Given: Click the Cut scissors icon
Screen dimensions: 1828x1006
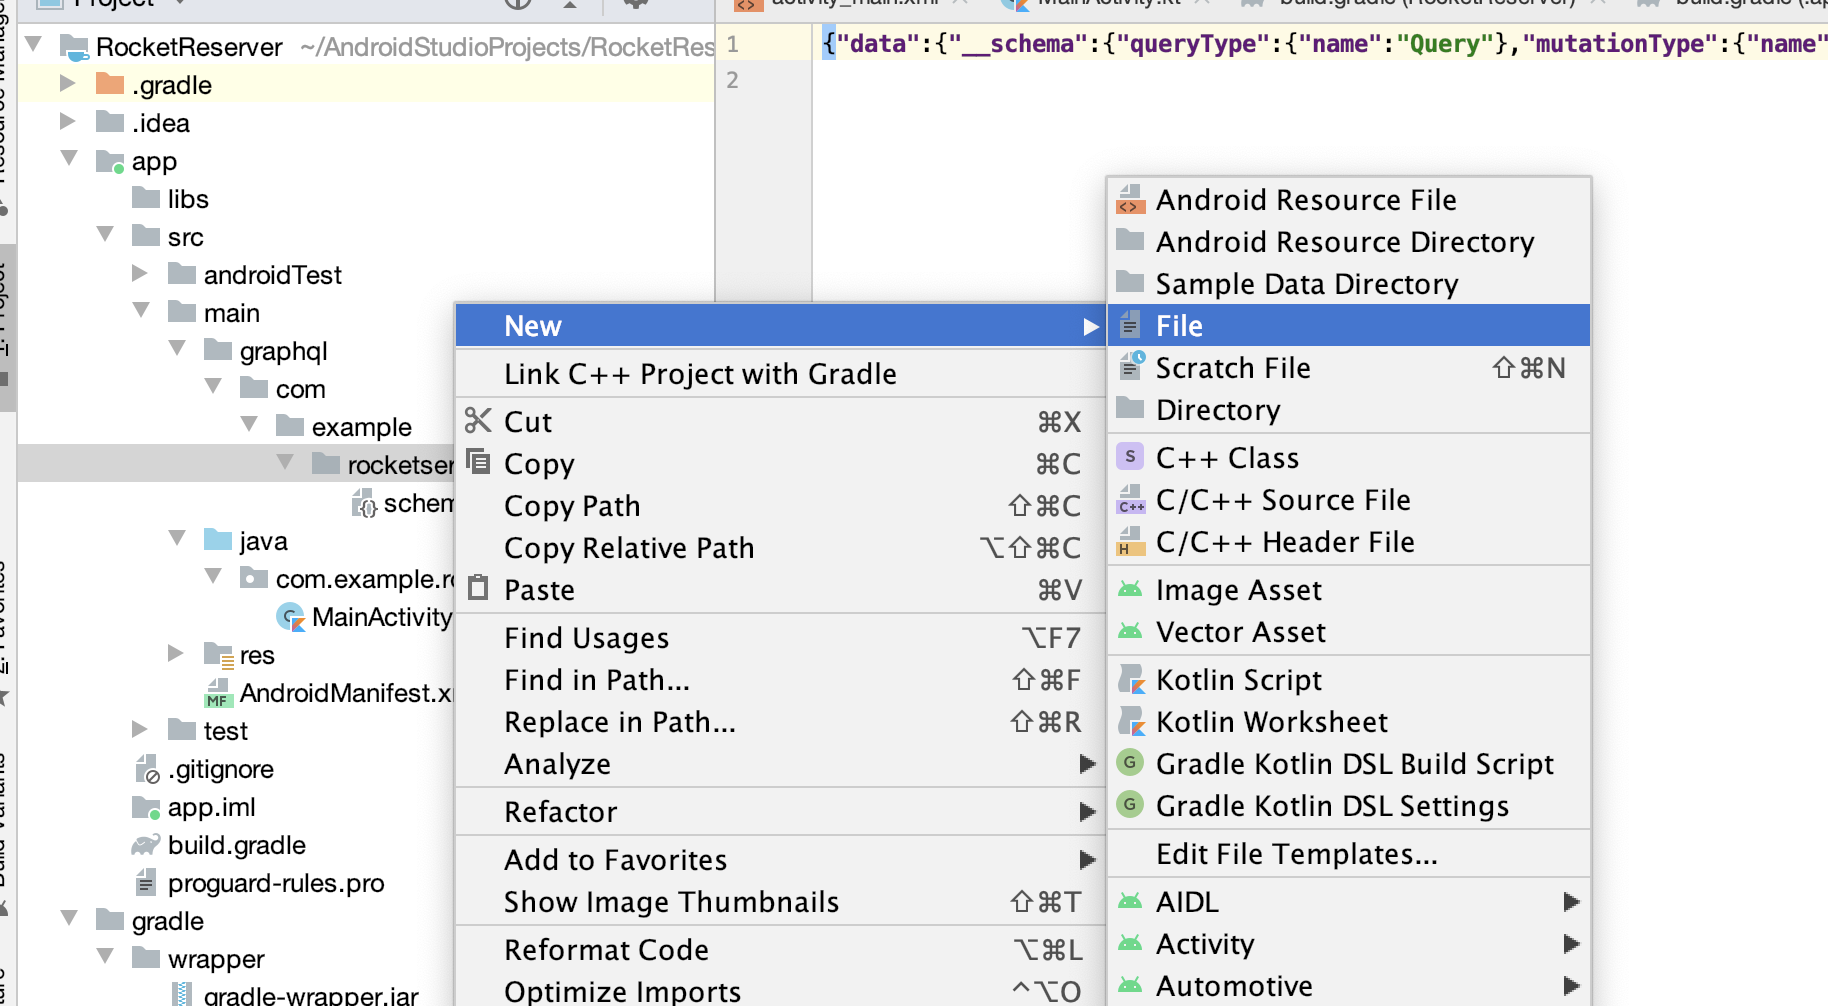Looking at the screenshot, I should coord(478,421).
